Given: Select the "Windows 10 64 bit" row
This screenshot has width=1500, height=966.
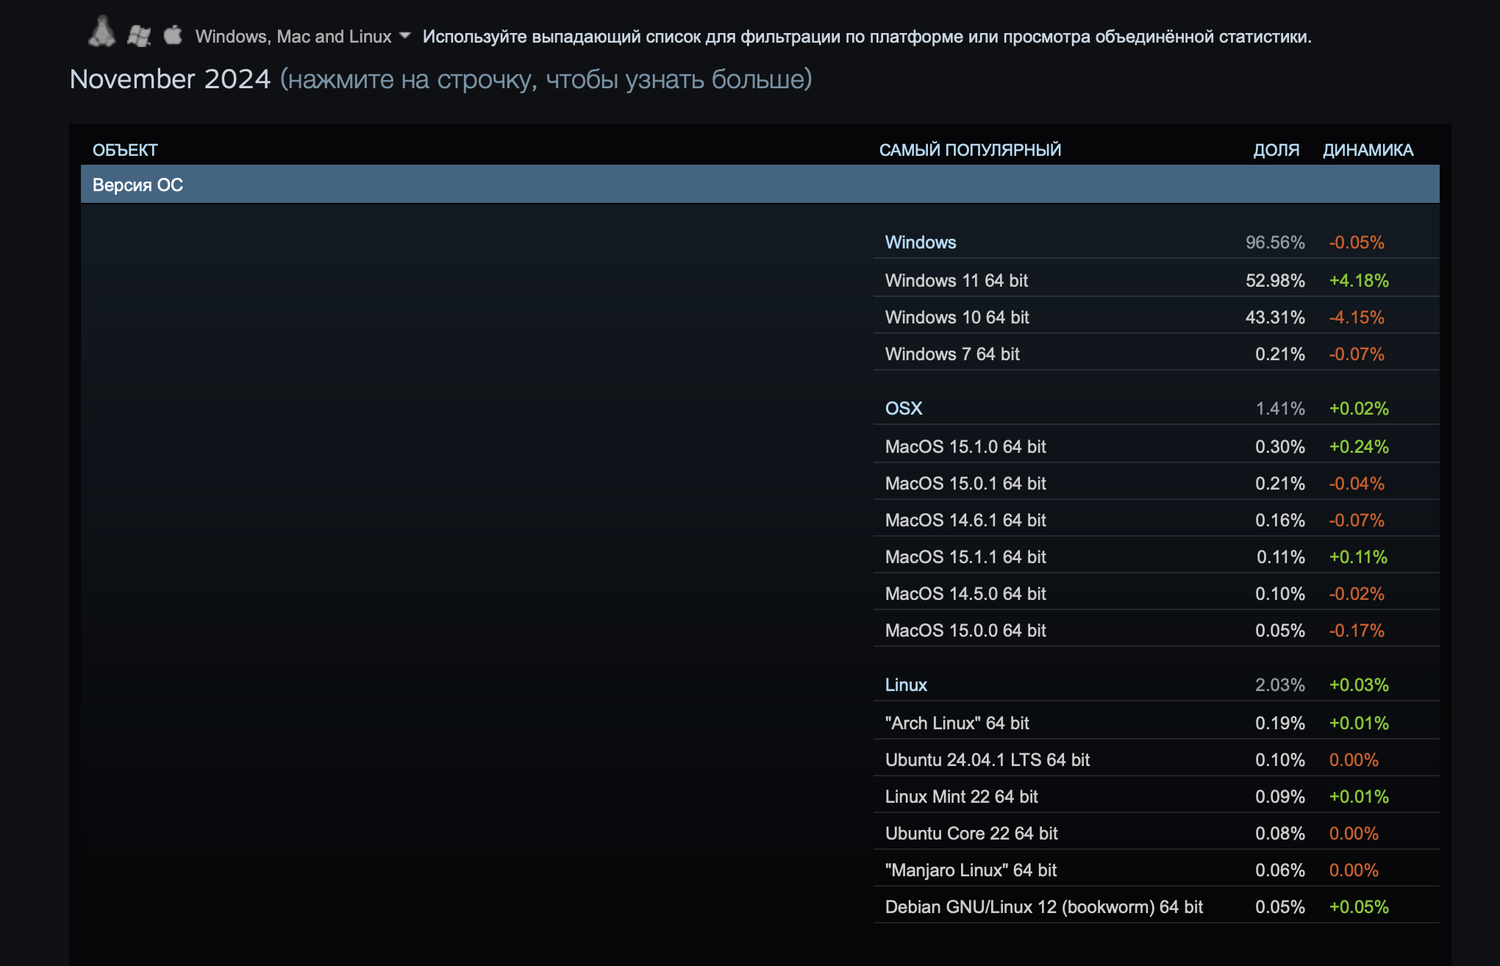Looking at the screenshot, I should tap(1157, 318).
